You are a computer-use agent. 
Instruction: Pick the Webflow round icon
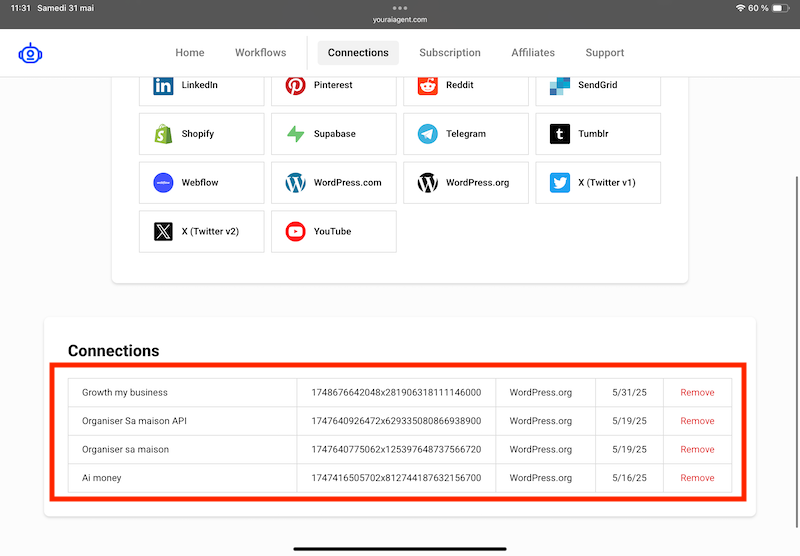tap(163, 183)
